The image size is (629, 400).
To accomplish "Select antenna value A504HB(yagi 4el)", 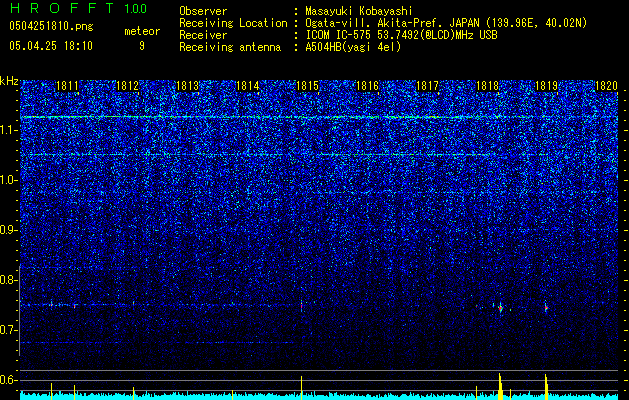I will point(353,47).
